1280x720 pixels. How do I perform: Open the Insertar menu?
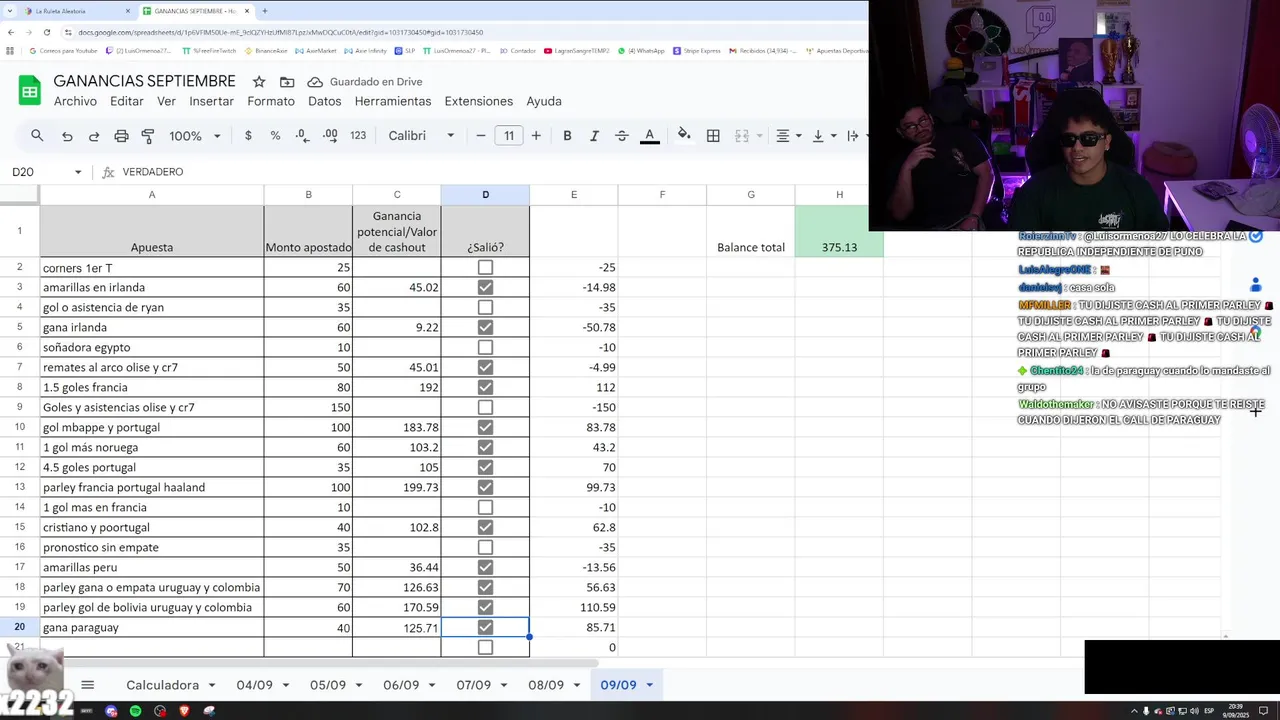211,101
